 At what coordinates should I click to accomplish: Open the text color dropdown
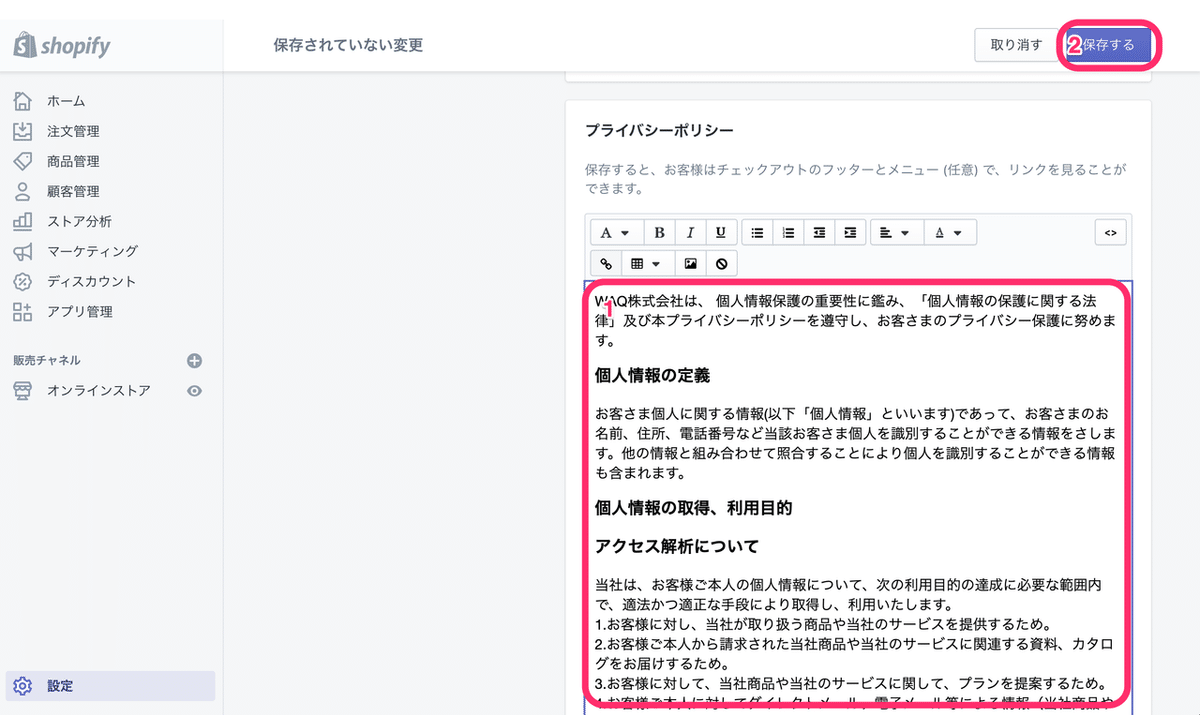[x=950, y=232]
